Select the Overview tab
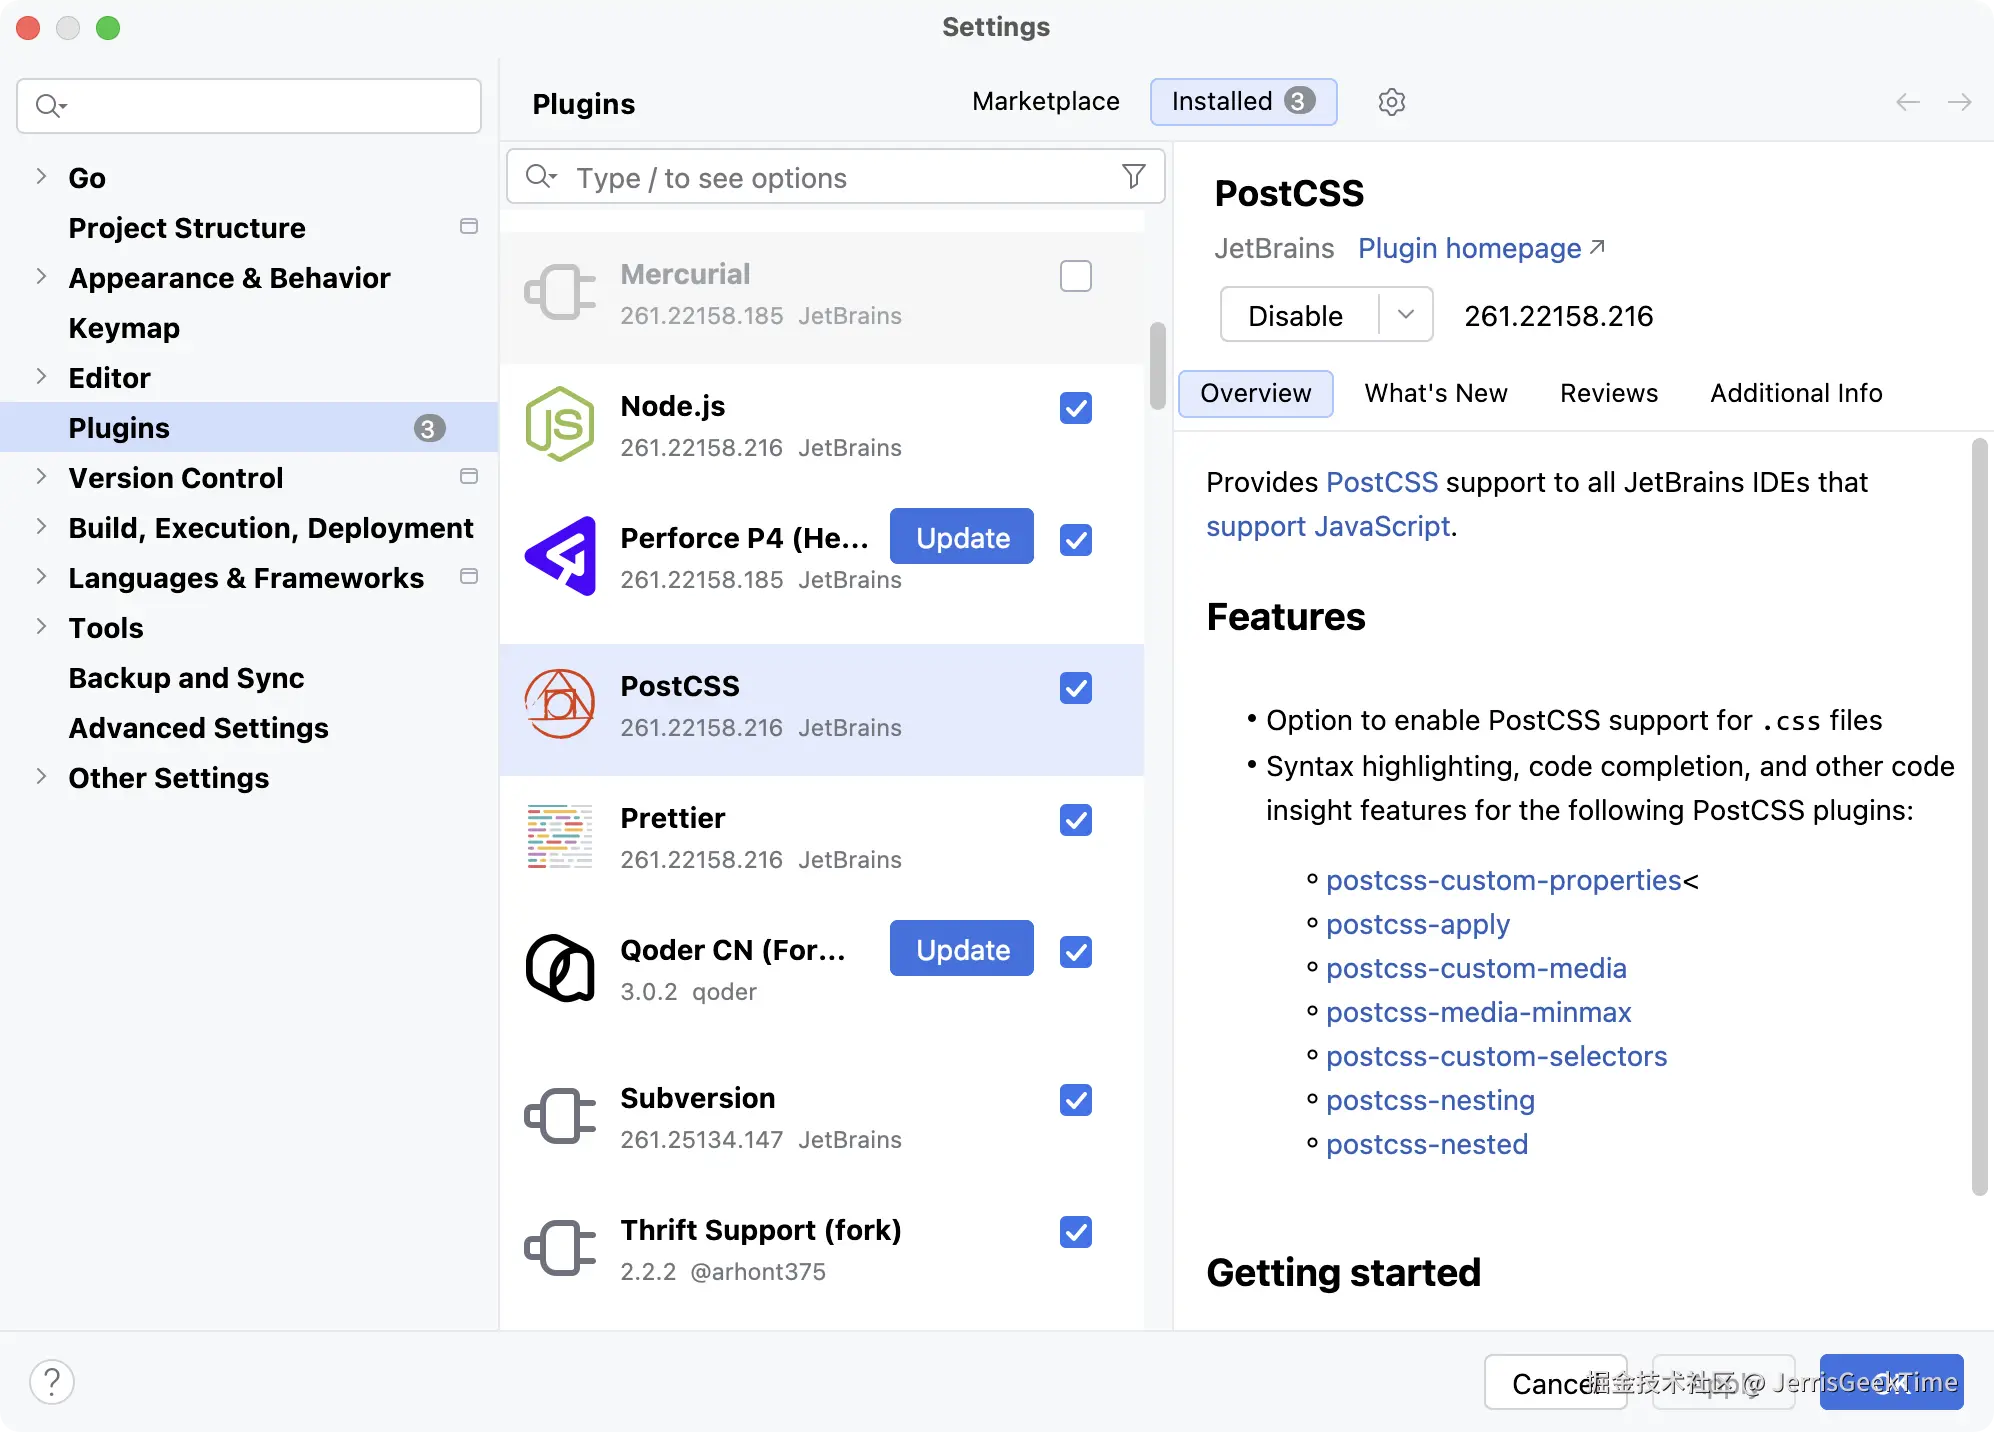Screen dimensions: 1994x1432 coord(1255,393)
